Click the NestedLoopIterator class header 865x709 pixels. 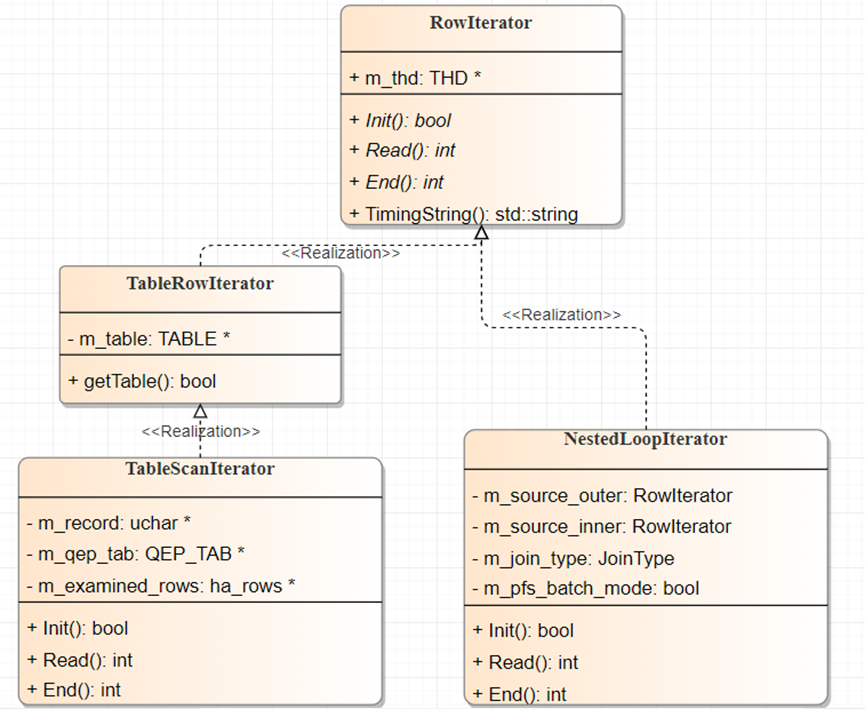click(x=647, y=438)
